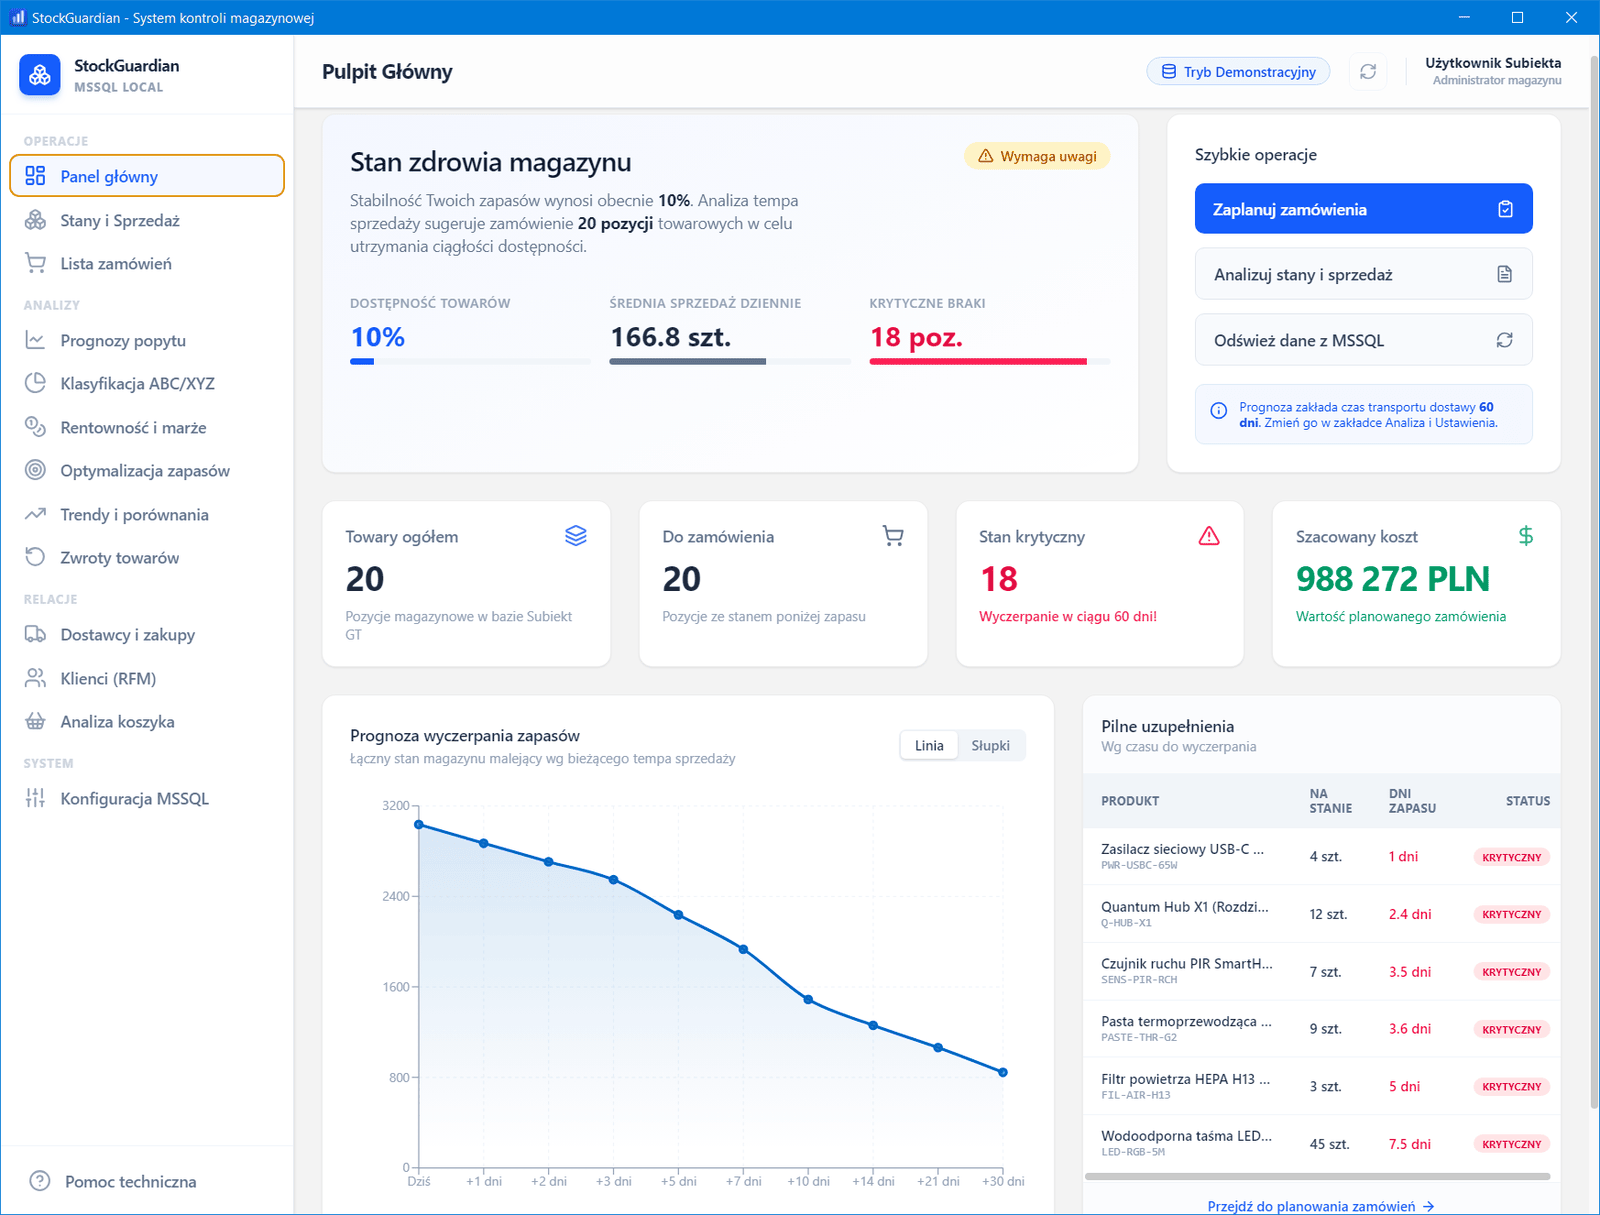This screenshot has height=1215, width=1600.
Task: Click the Odśwież dane z MSSQL button
Action: [x=1363, y=340]
